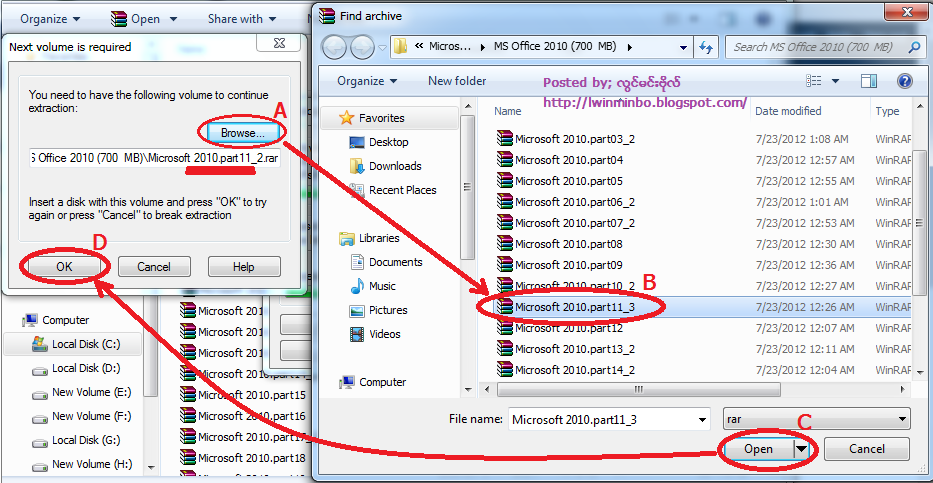Click Help in the Next volume dialog
This screenshot has width=933, height=483.
coord(244,267)
